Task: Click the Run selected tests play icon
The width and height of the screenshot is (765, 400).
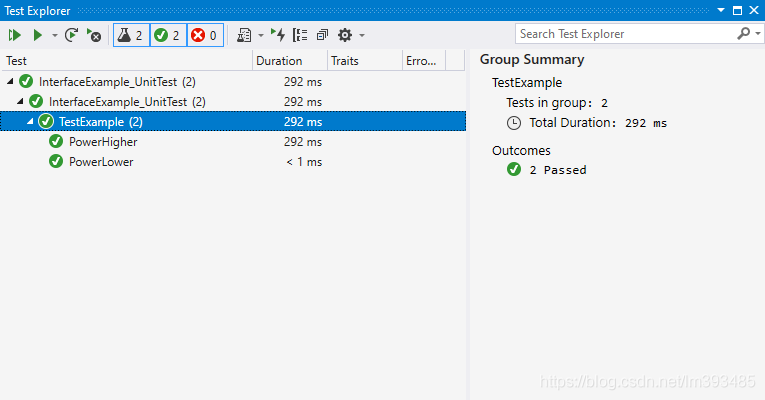Action: (38, 35)
